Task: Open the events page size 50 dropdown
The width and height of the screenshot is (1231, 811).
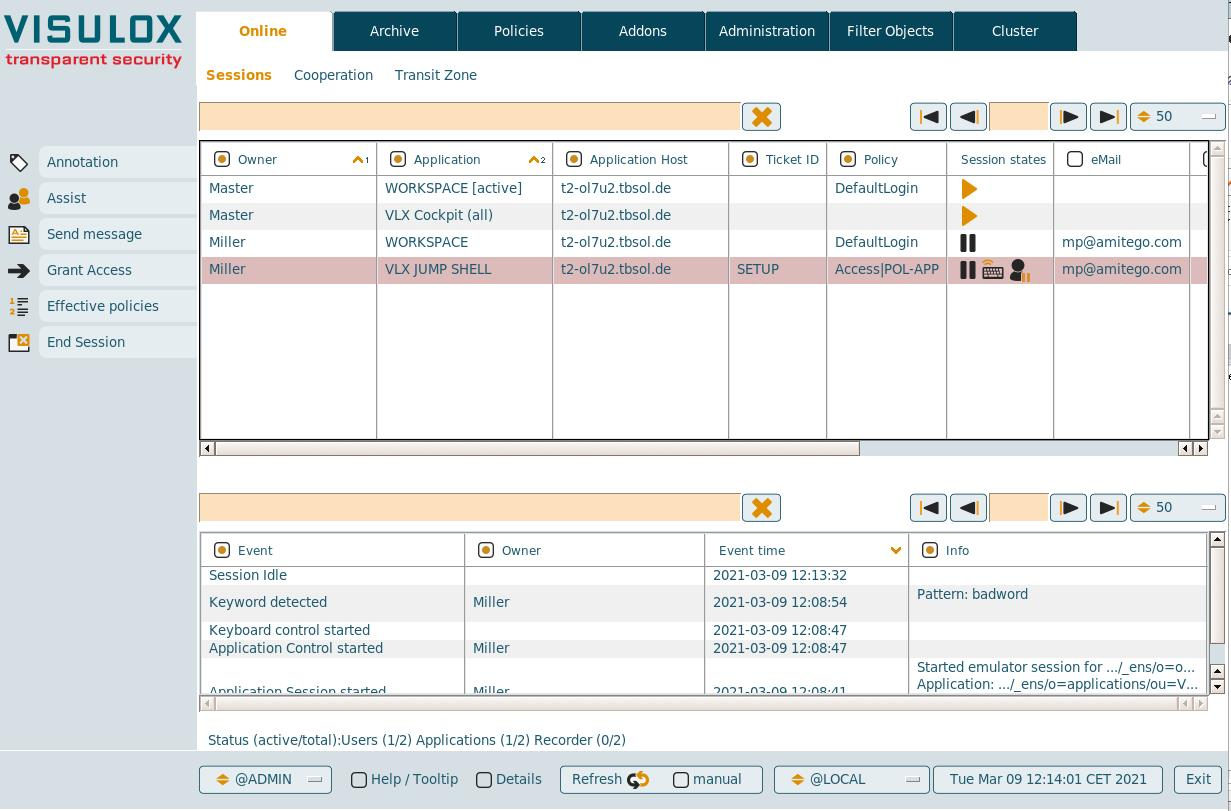Action: (1178, 508)
